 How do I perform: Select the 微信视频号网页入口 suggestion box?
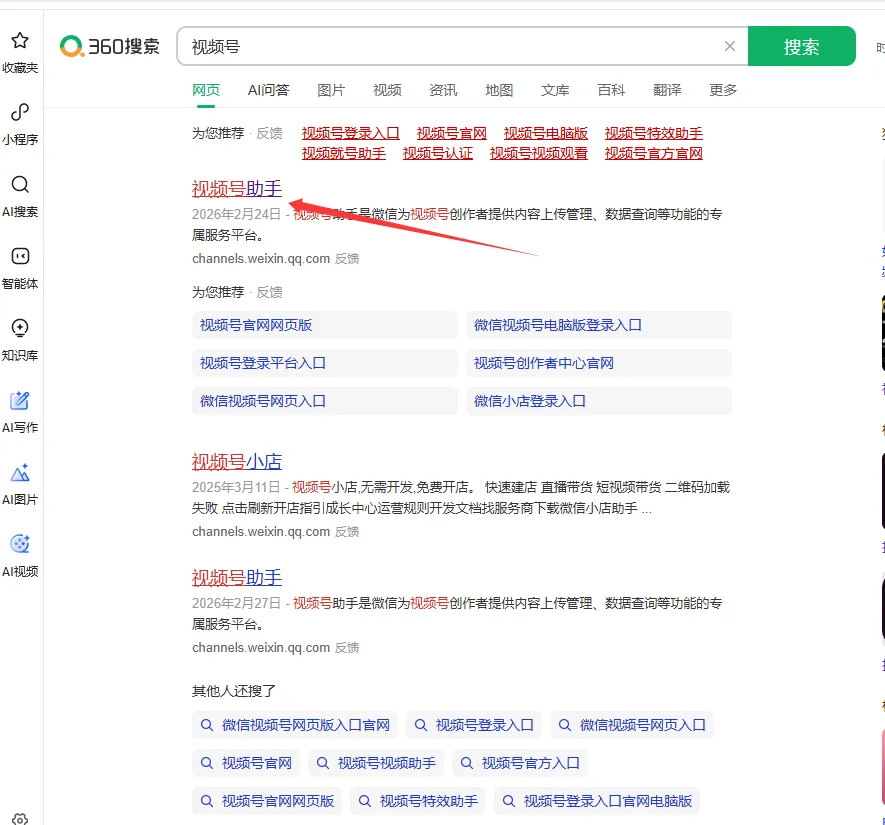325,401
